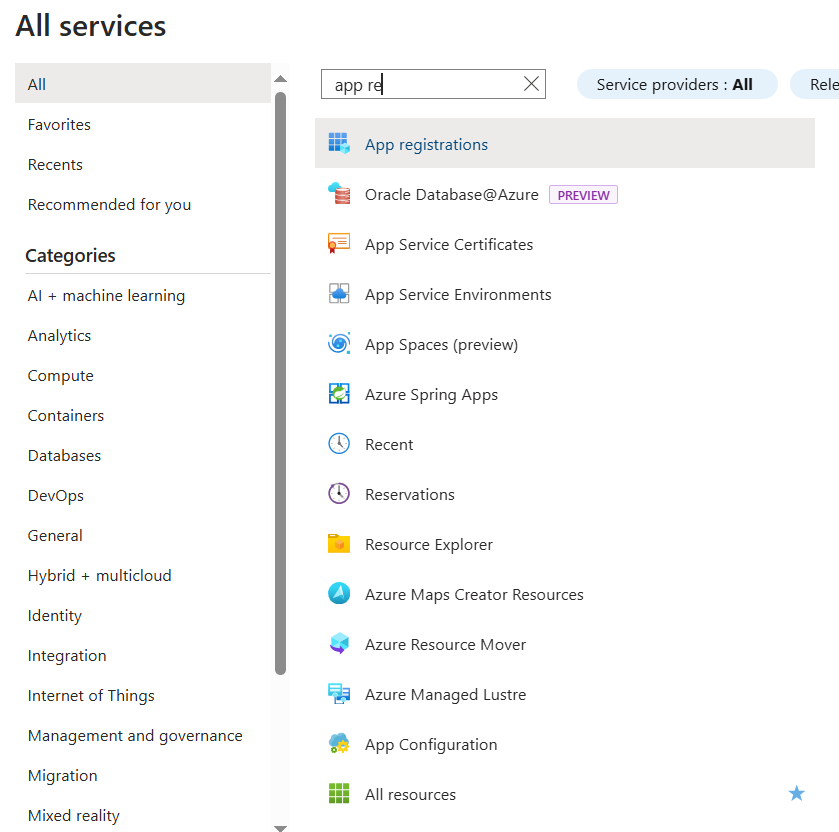This screenshot has width=839, height=832.
Task: Open Recommended for you
Action: pos(109,205)
